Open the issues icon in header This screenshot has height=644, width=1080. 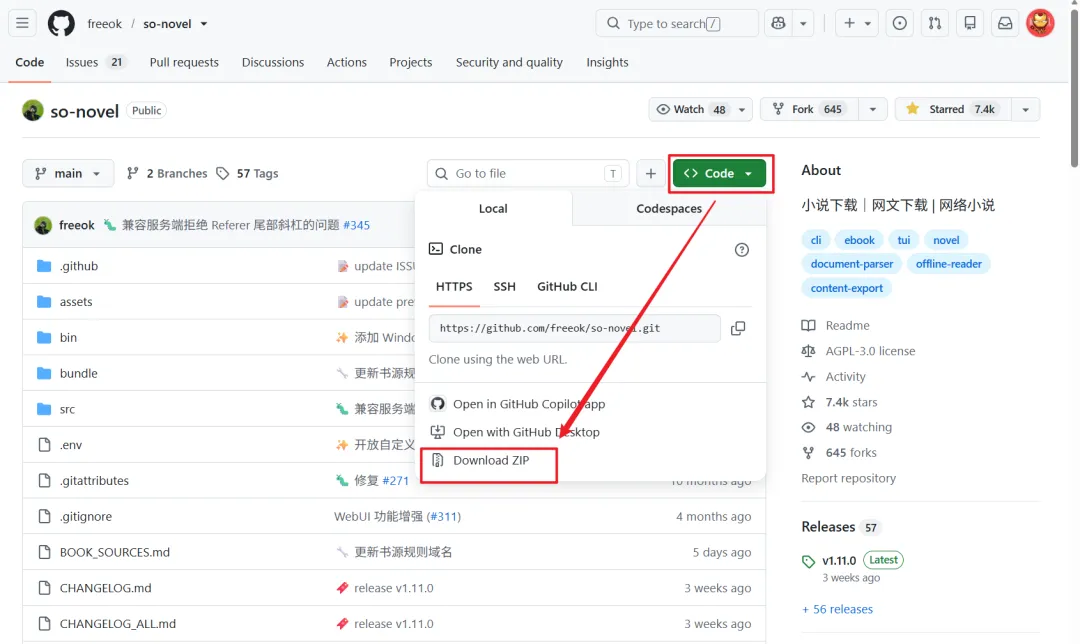coord(900,23)
